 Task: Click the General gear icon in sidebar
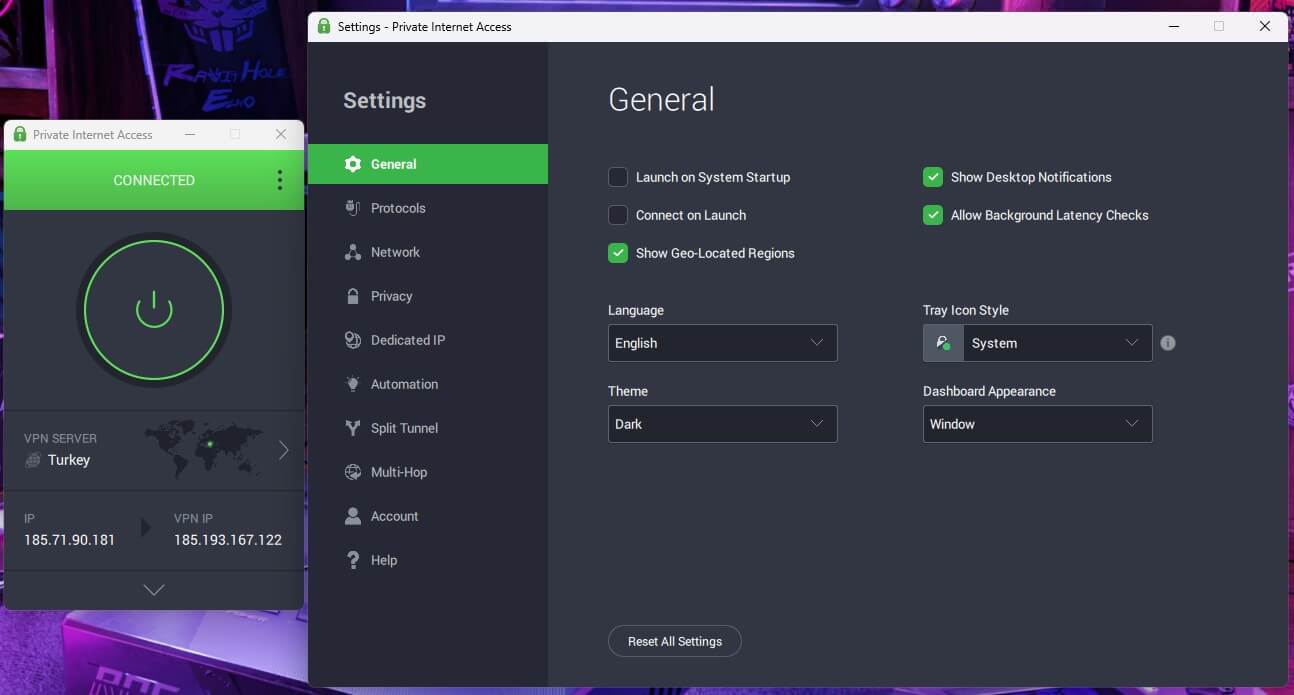pos(352,164)
